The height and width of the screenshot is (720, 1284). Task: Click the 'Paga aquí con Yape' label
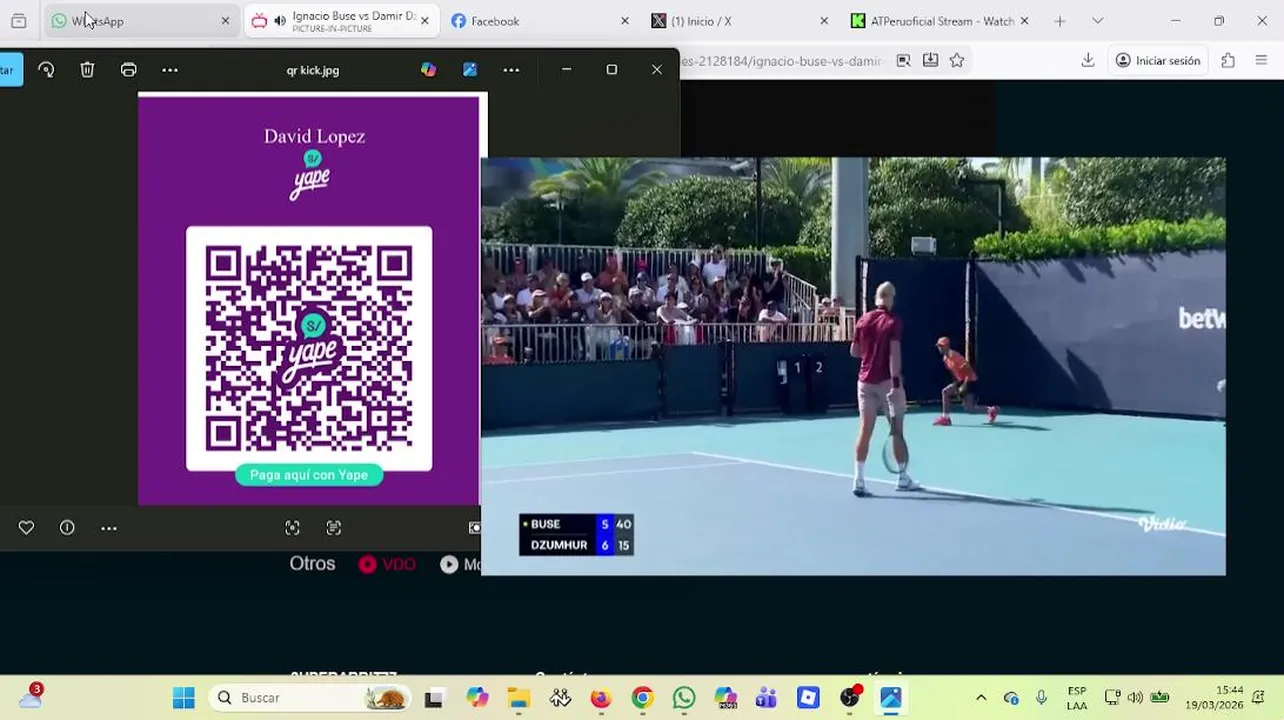point(309,475)
